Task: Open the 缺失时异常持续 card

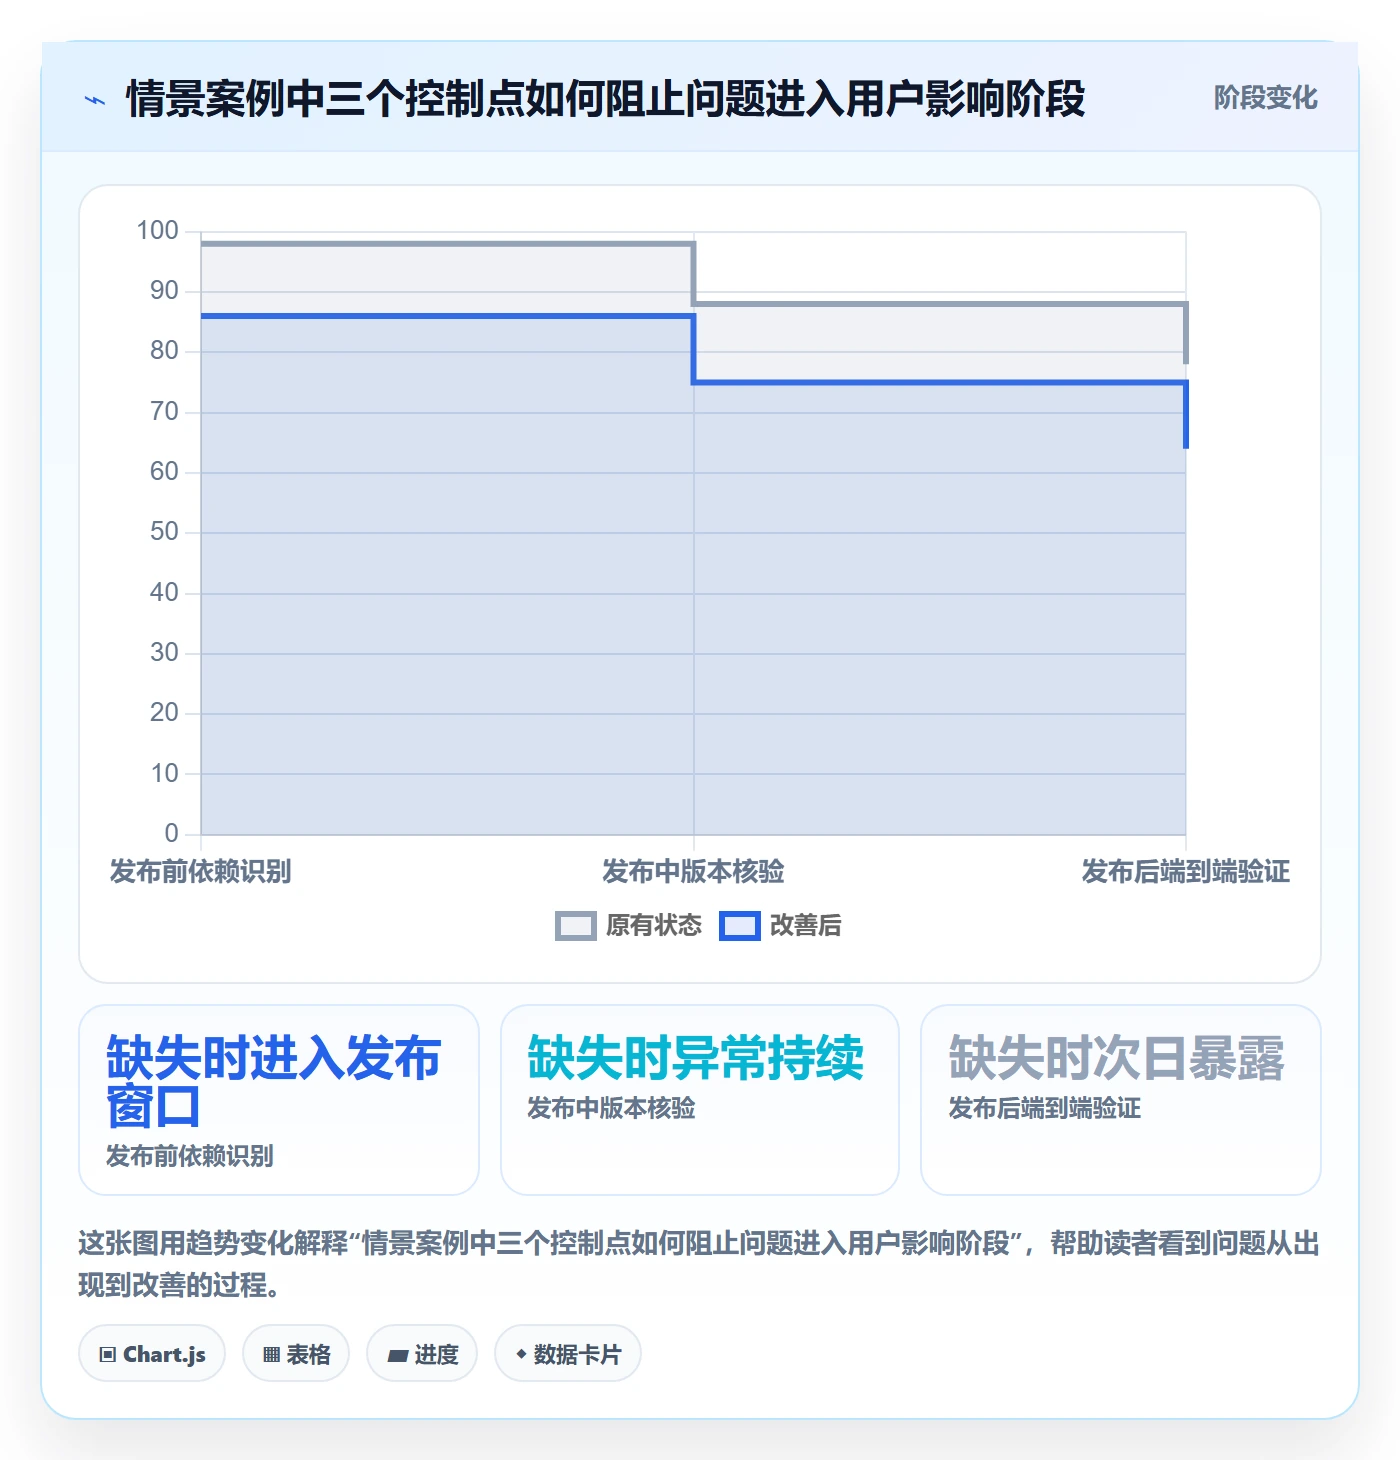Action: [x=700, y=1100]
